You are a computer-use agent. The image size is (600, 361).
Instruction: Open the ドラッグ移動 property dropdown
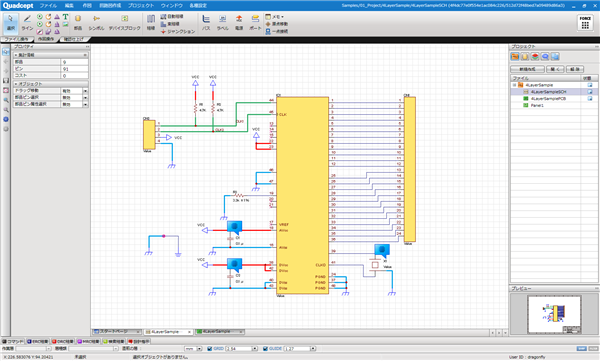pos(85,91)
